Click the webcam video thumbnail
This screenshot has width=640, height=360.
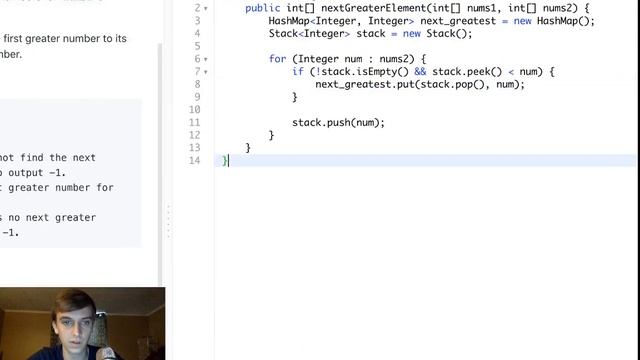(82, 324)
